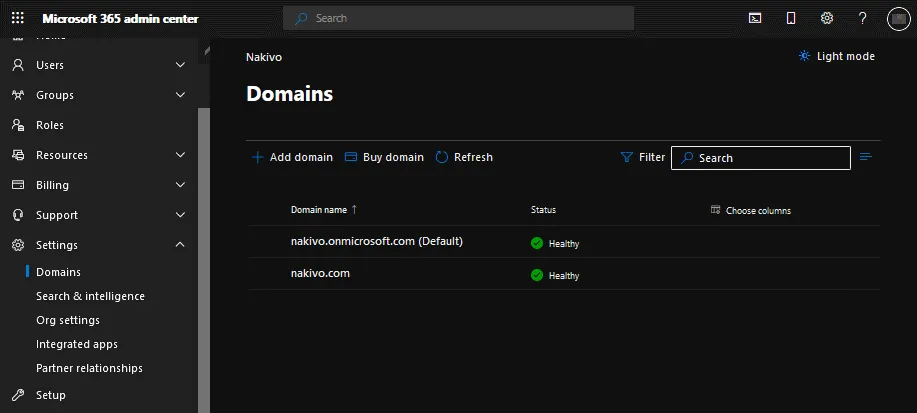Sort by Domain name column header

(319, 210)
